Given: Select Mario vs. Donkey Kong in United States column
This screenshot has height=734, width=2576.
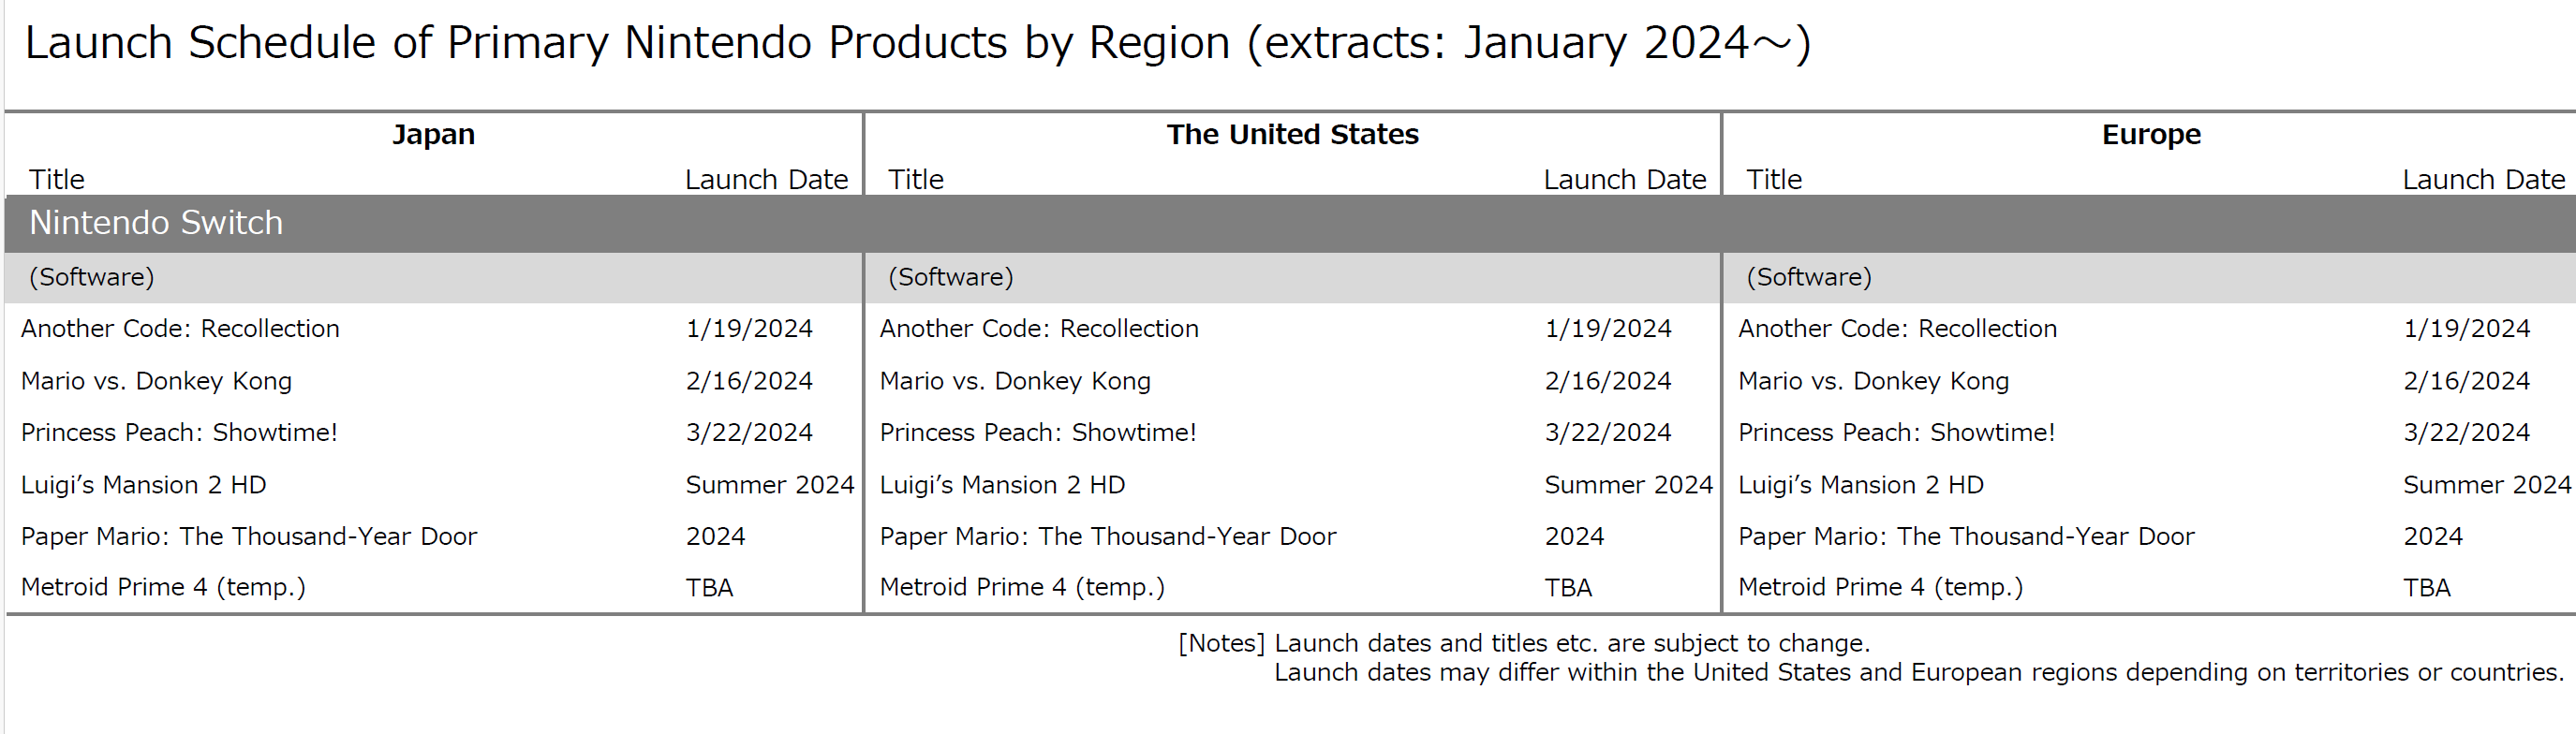Looking at the screenshot, I should [1015, 381].
